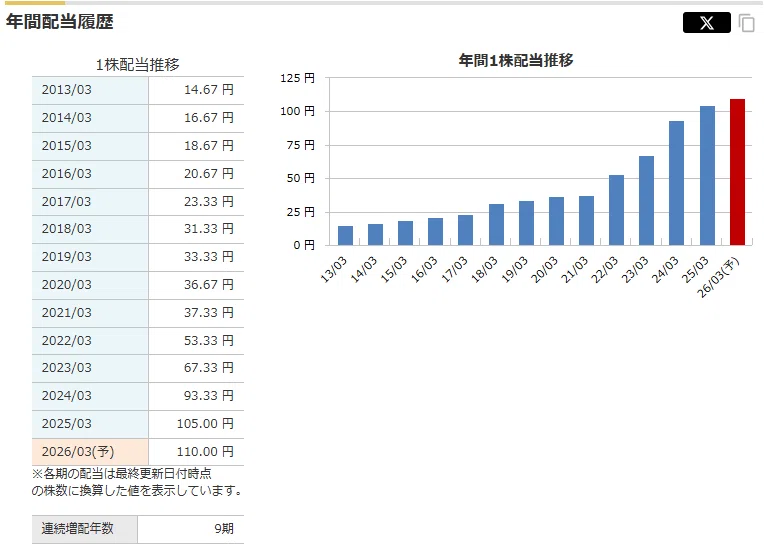
Task: Select the 2016/03 year cell
Action: click(90, 174)
